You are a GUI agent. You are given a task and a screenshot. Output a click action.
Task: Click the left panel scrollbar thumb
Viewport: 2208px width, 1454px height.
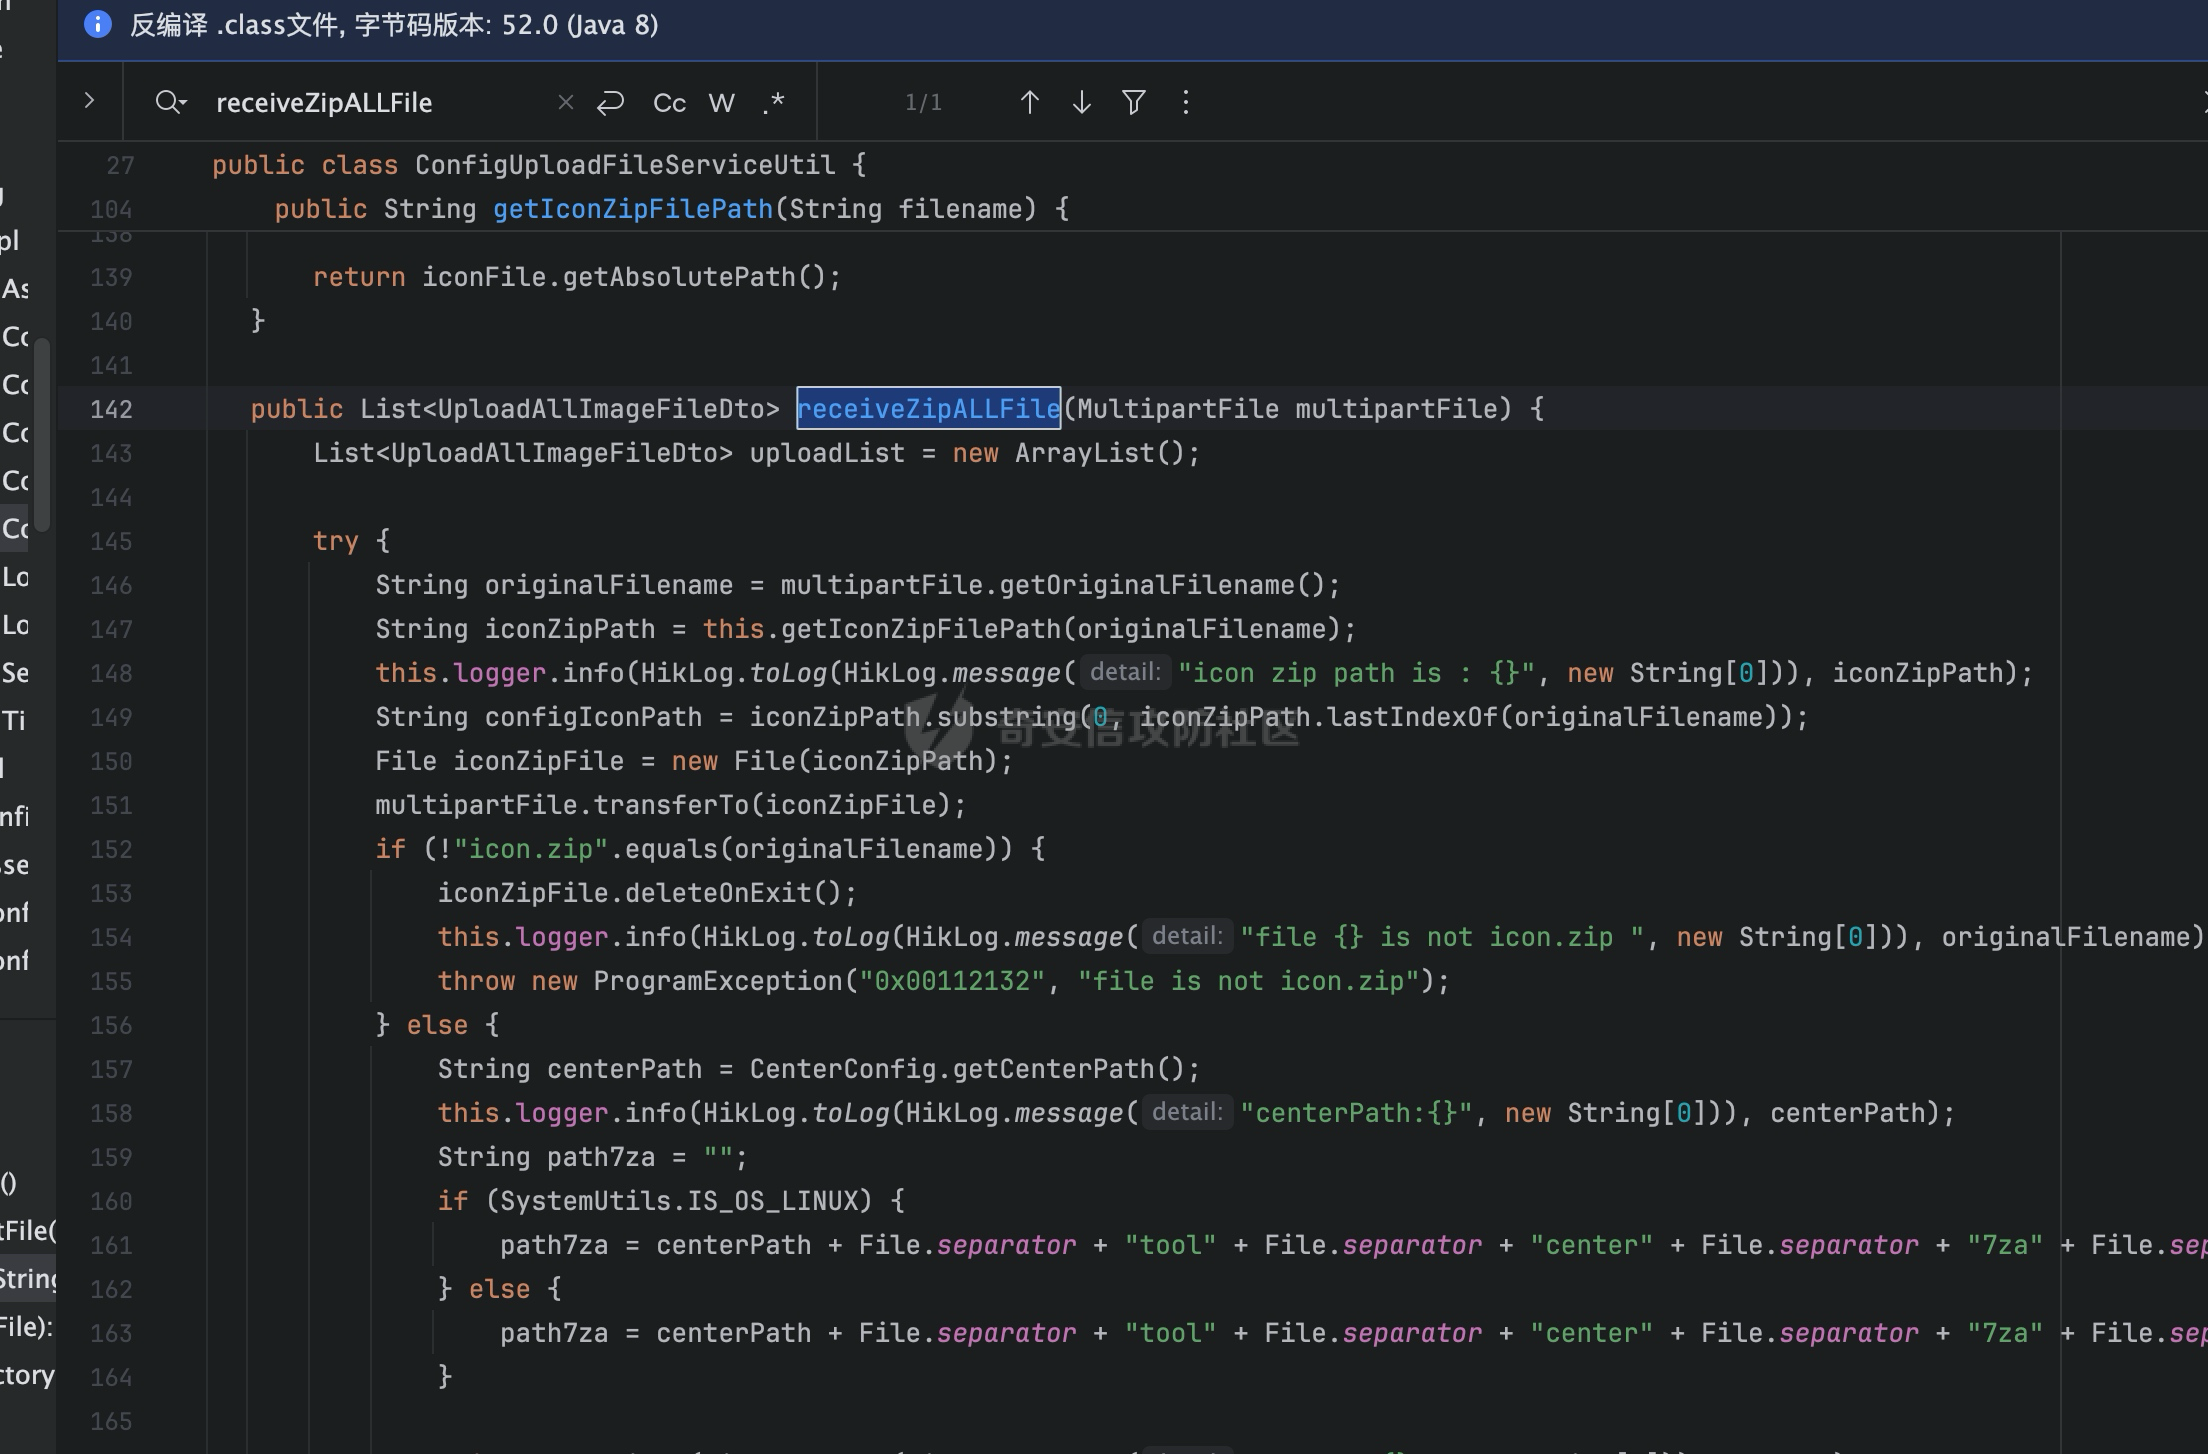coord(42,435)
